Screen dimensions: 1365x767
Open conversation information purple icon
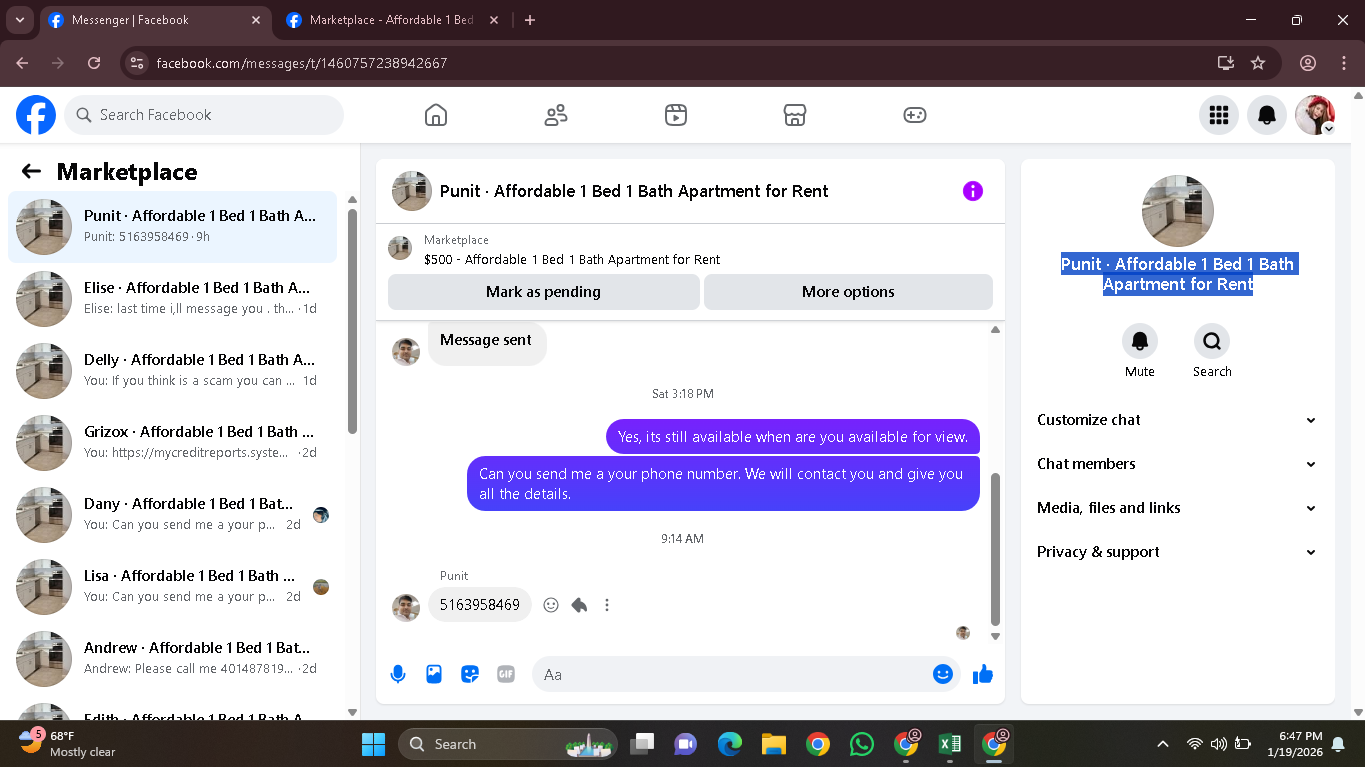973,191
